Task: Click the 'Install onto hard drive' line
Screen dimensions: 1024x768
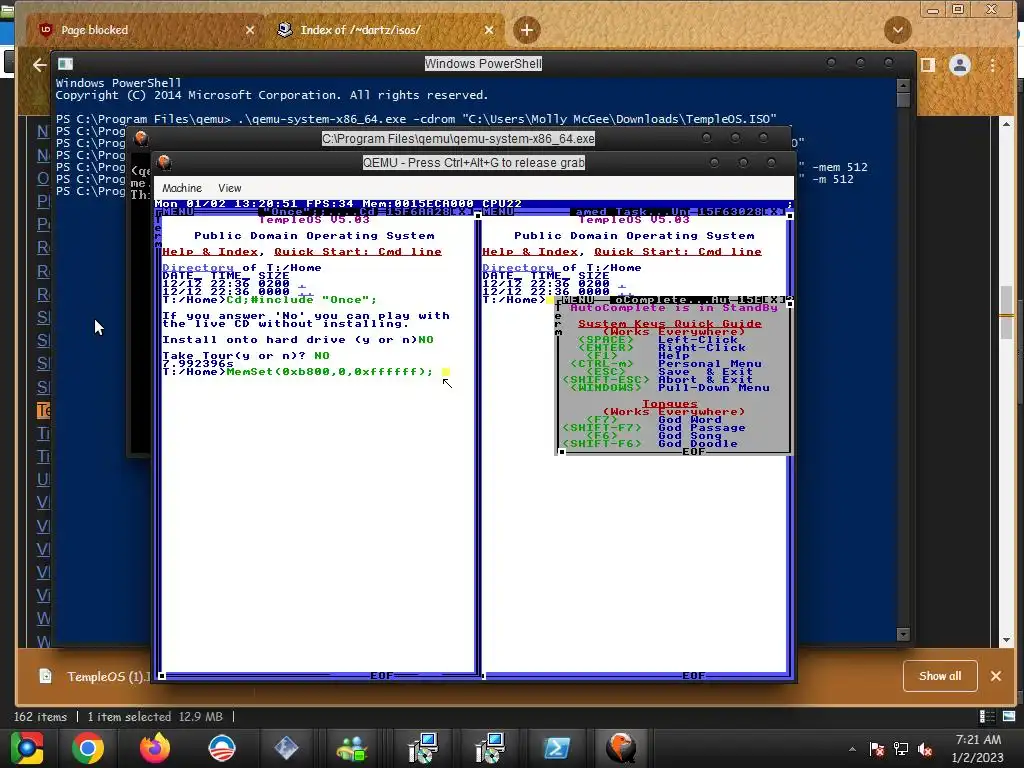Action: (x=298, y=340)
